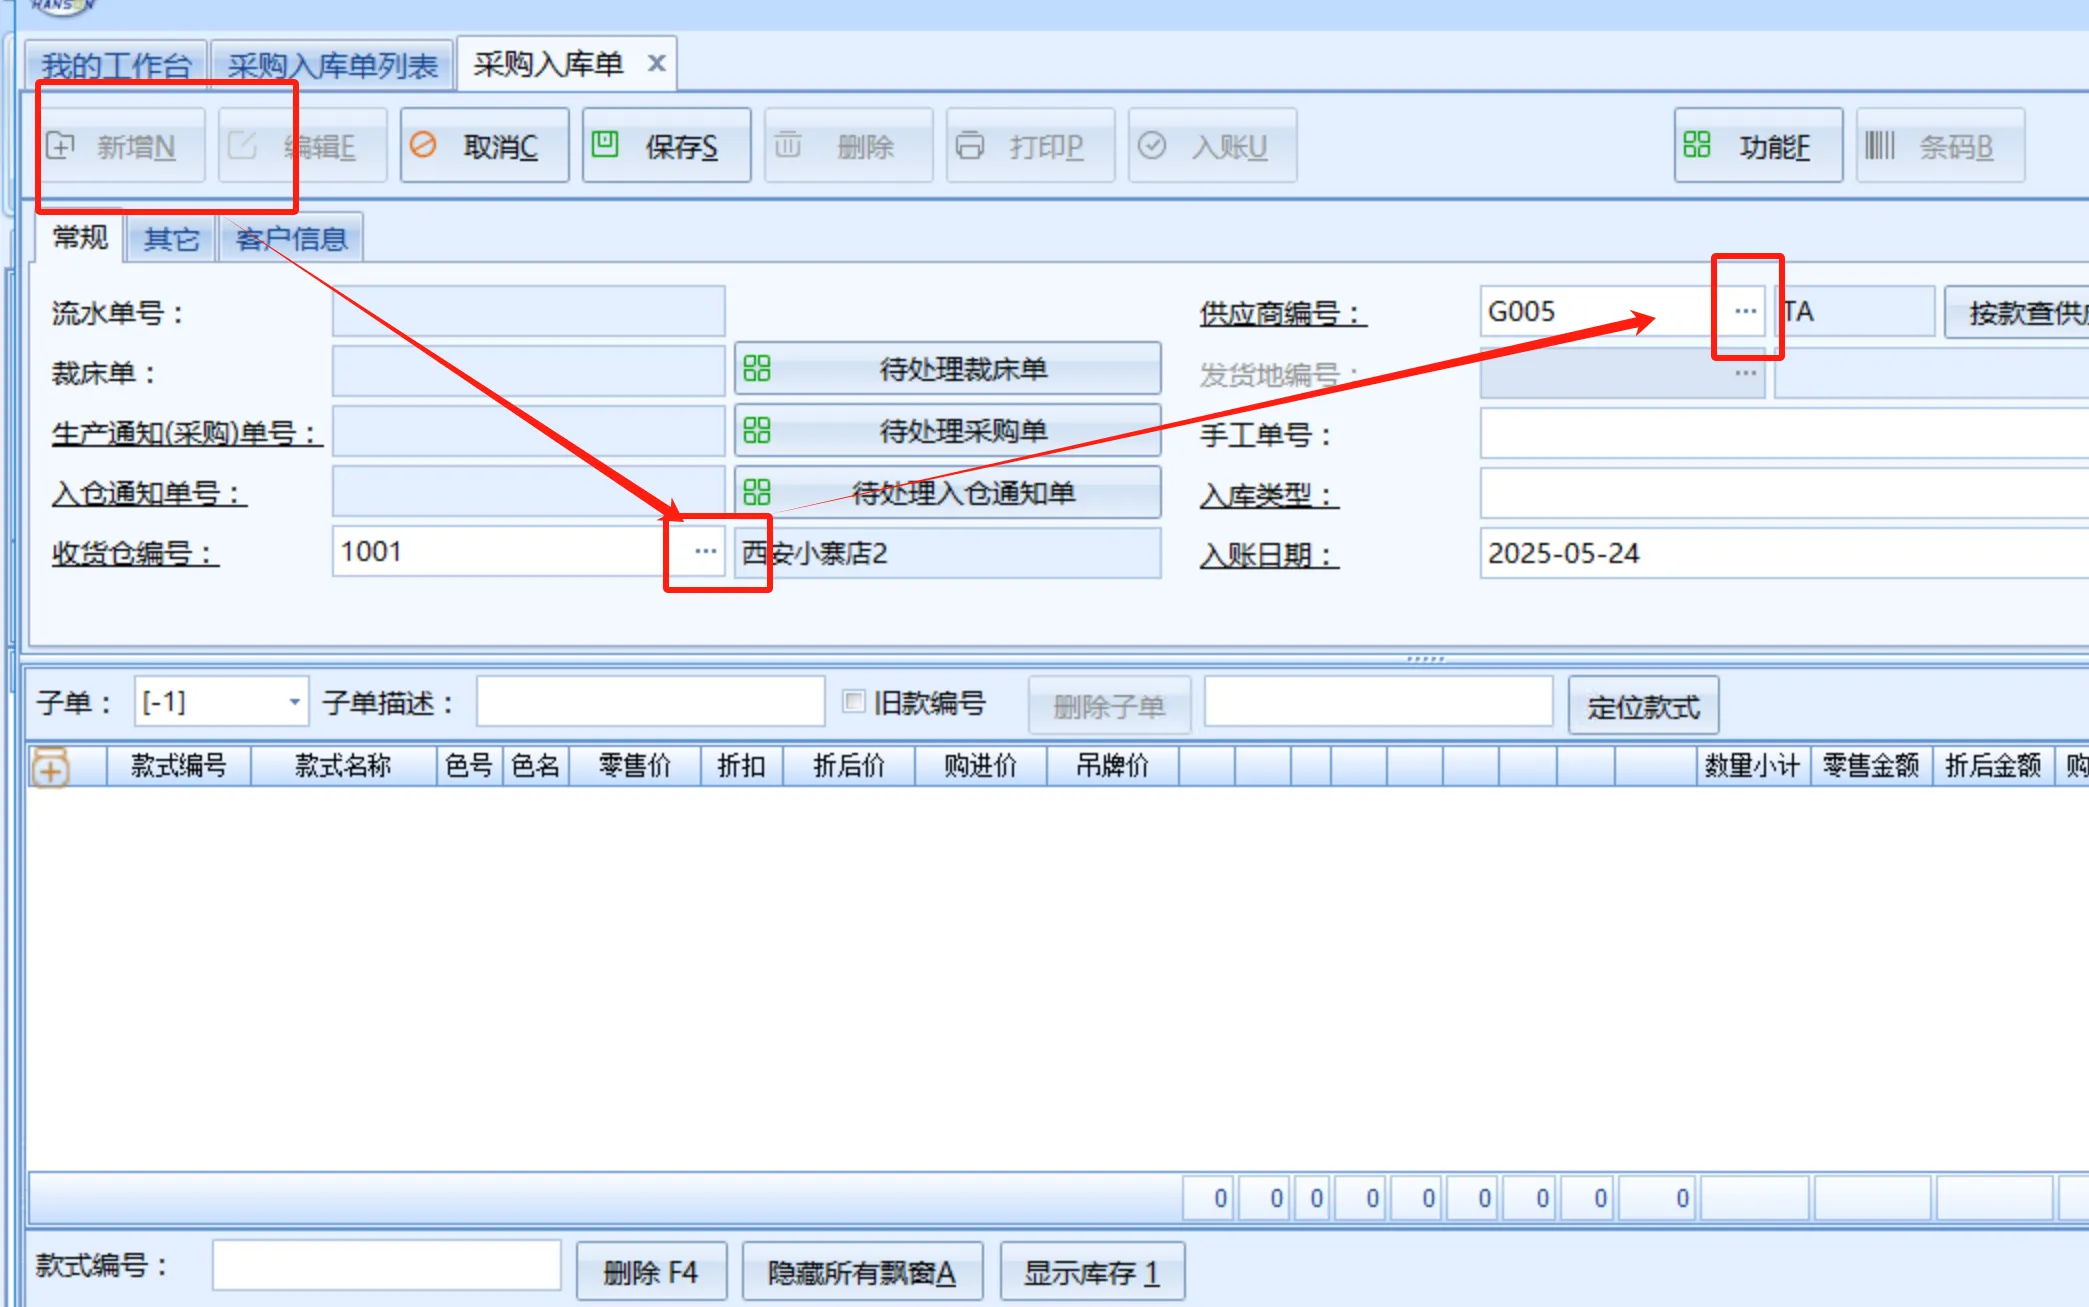
Task: Open lookup ellipsis for 供应商编号 field
Action: [x=1745, y=311]
